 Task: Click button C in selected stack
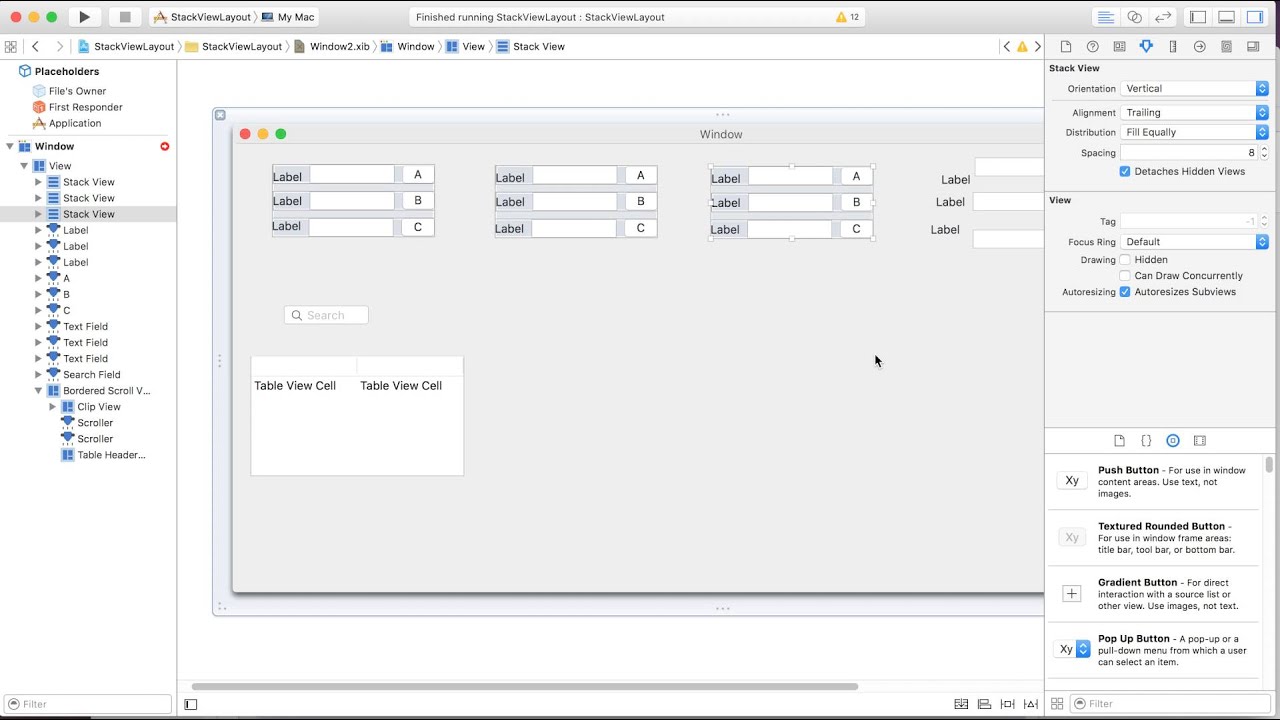click(856, 229)
